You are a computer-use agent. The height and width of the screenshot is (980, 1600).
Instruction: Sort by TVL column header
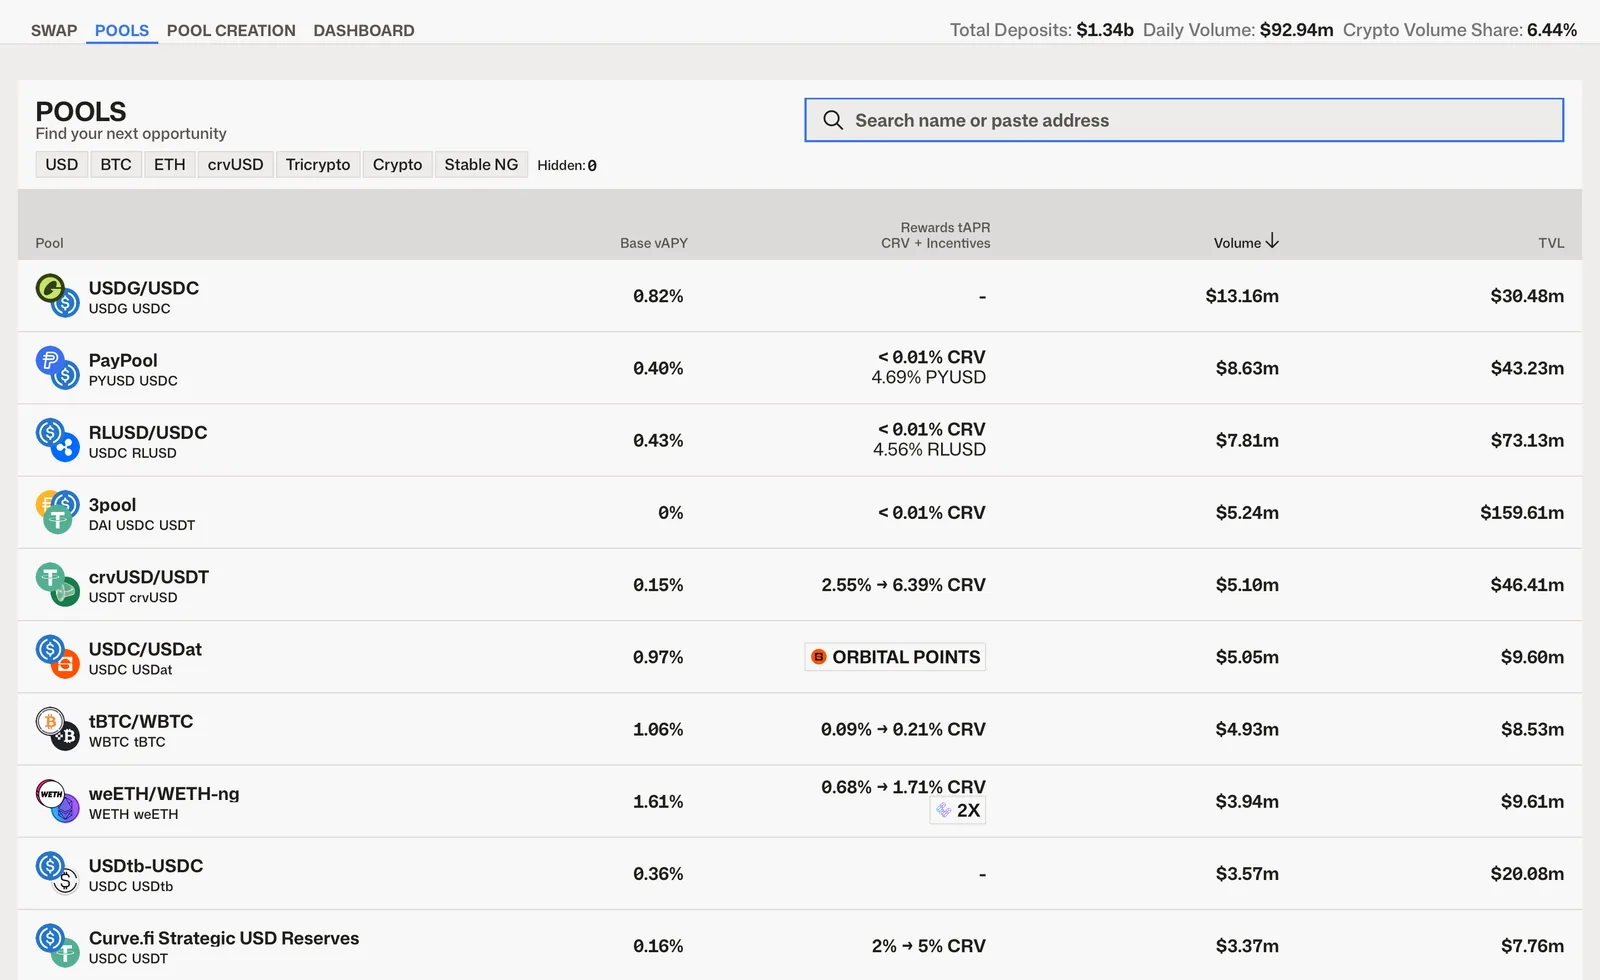pyautogui.click(x=1551, y=243)
